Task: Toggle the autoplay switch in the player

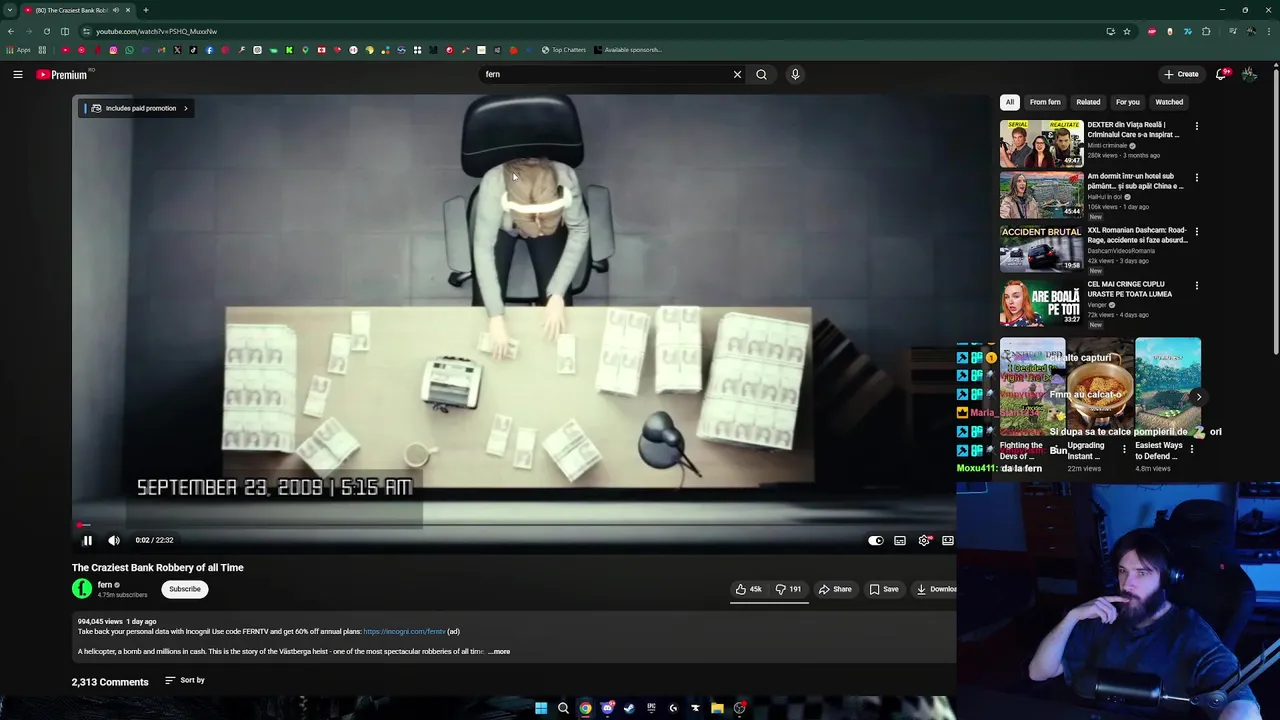Action: click(x=876, y=540)
